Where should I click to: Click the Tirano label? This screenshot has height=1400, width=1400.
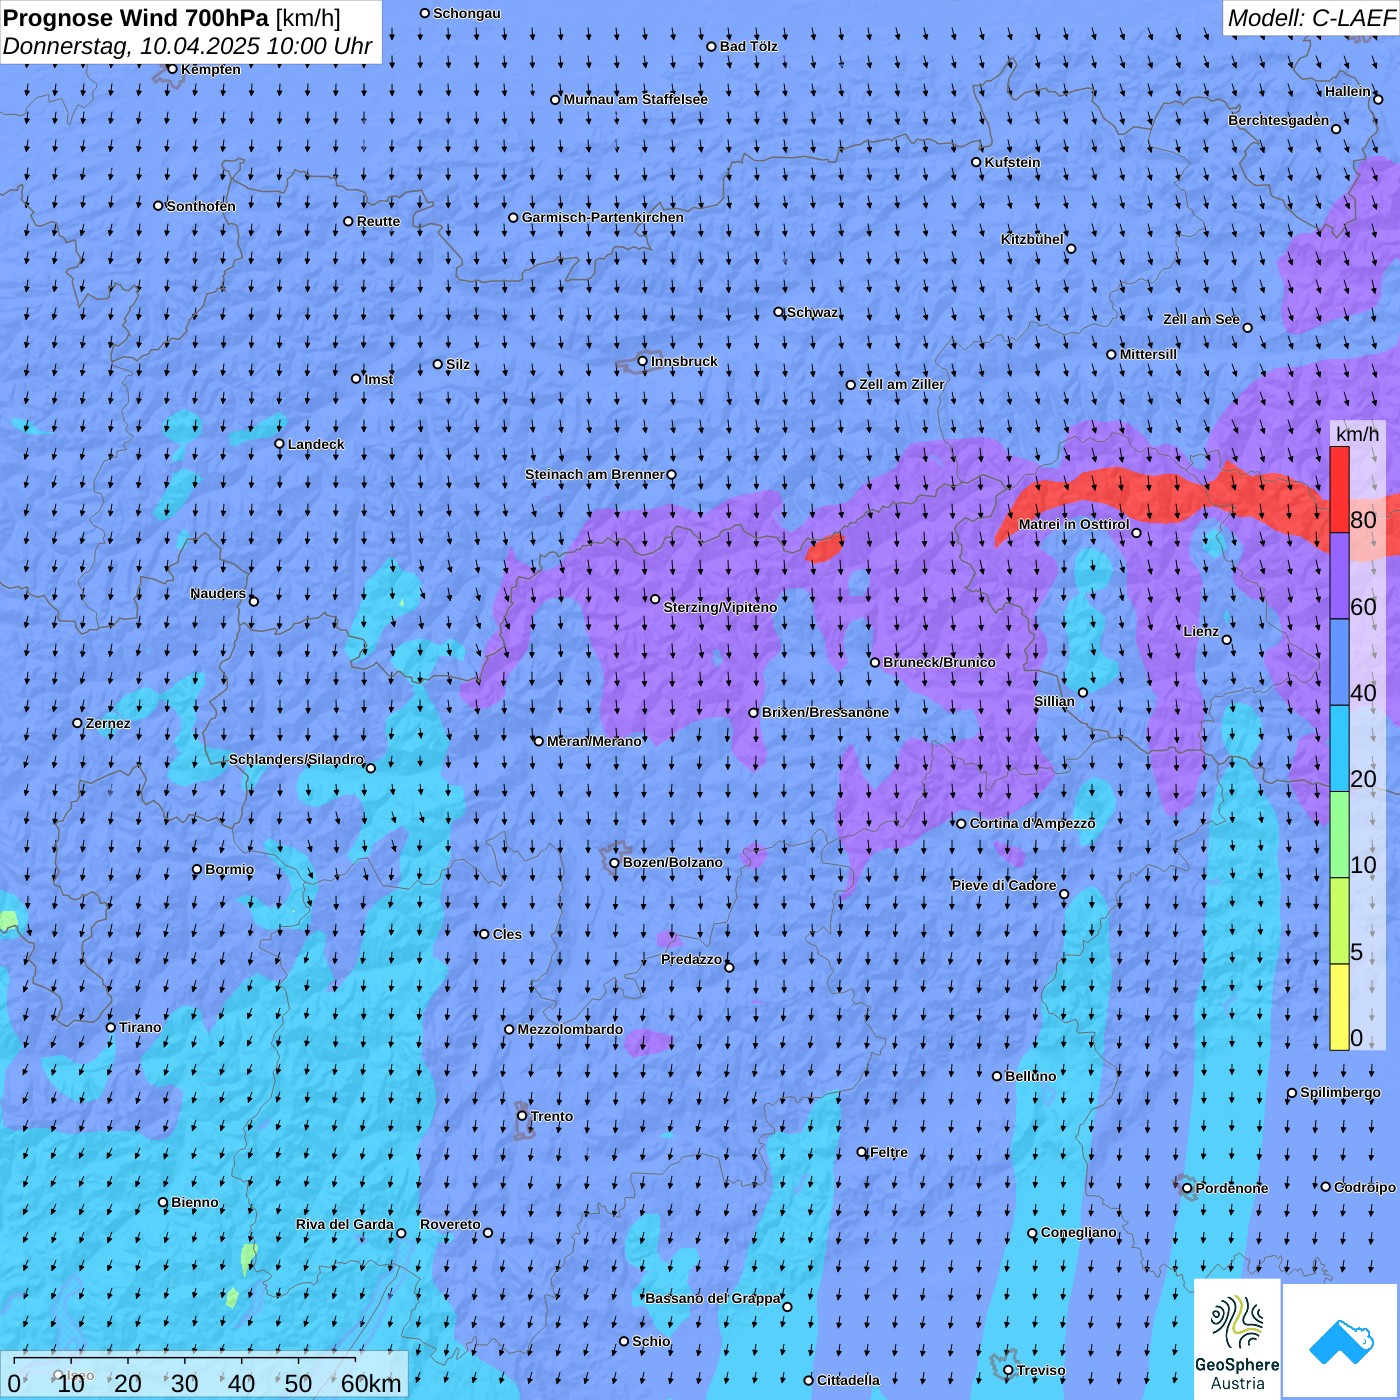(x=140, y=1027)
